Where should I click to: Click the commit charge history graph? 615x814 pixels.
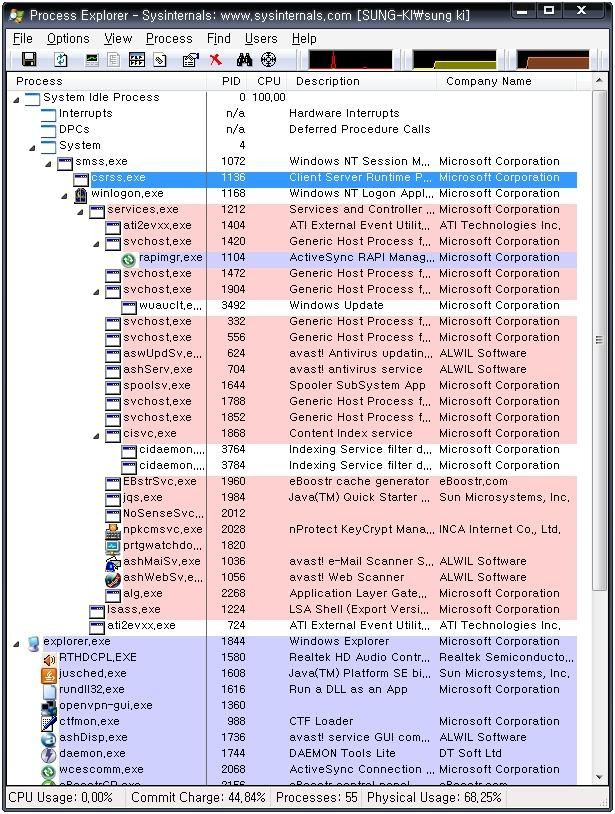(455, 60)
